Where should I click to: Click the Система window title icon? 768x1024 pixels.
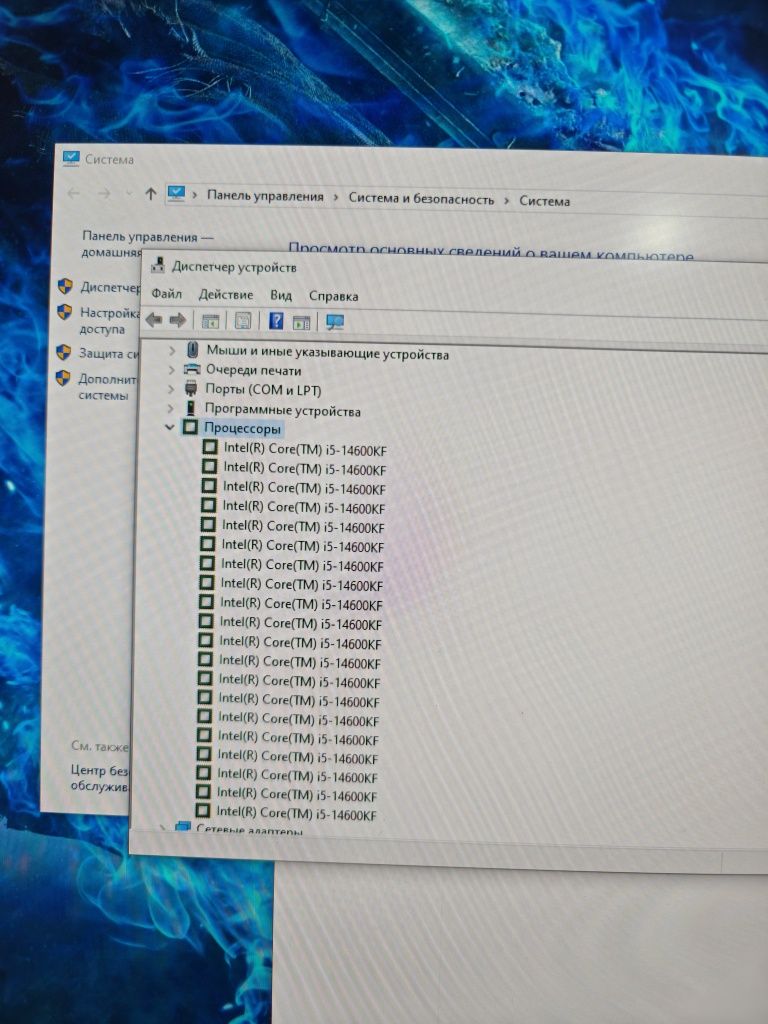tap(71, 157)
